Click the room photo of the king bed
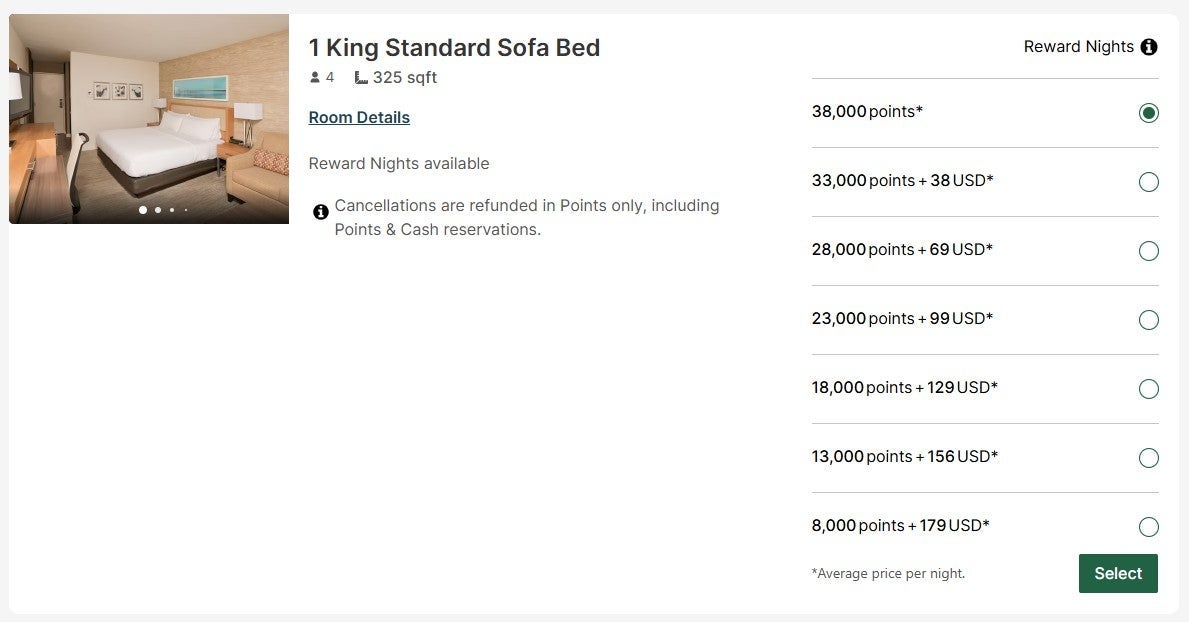The image size is (1189, 622). 148,110
